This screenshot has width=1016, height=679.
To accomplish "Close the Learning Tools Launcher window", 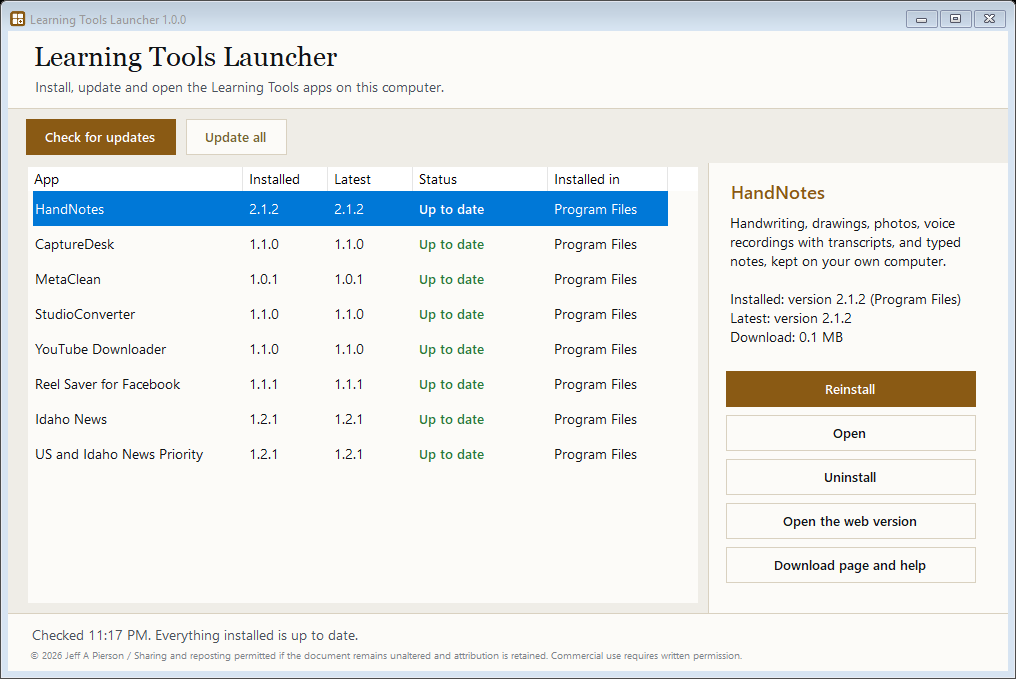I will [x=989, y=19].
